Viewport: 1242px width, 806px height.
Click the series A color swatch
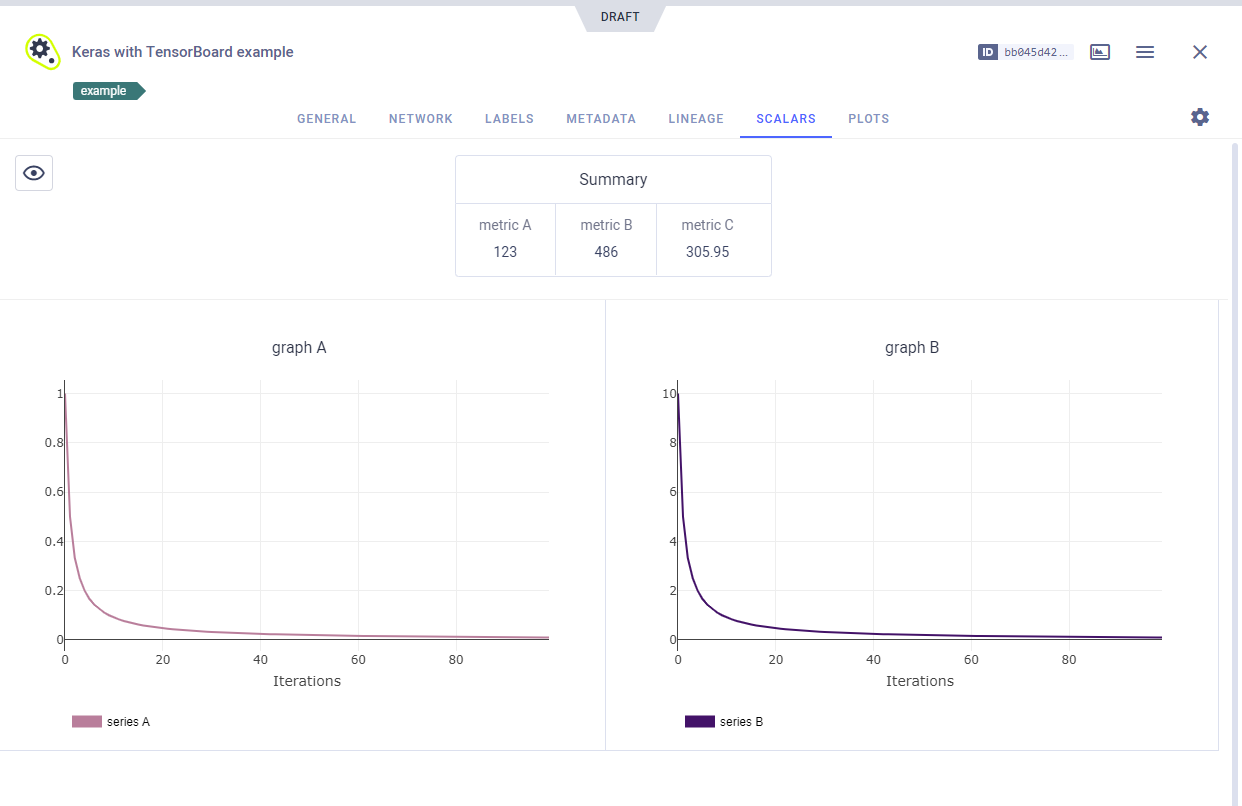(87, 722)
